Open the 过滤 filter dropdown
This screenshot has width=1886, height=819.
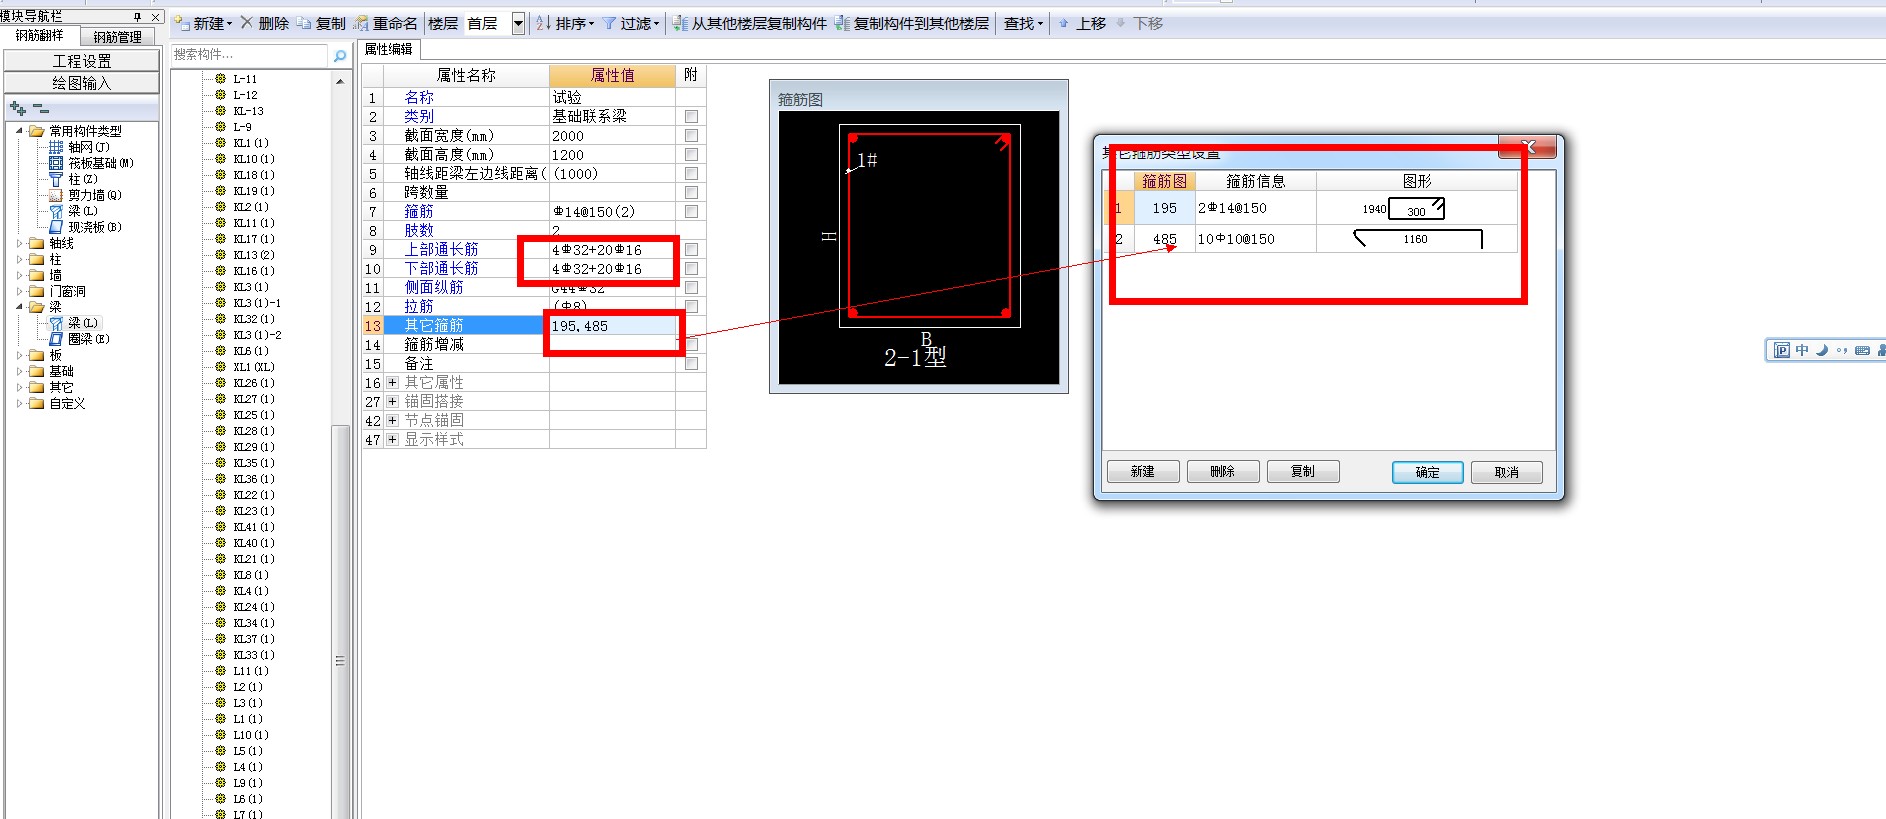tap(631, 23)
